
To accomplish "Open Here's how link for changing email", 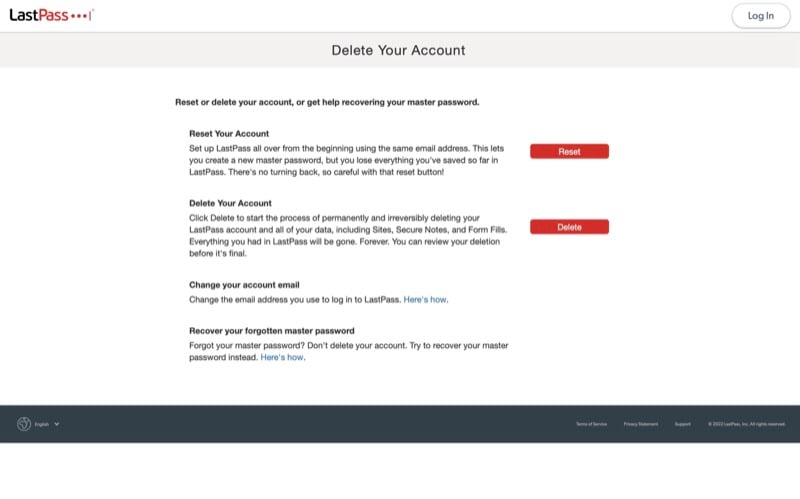I will [x=425, y=300].
